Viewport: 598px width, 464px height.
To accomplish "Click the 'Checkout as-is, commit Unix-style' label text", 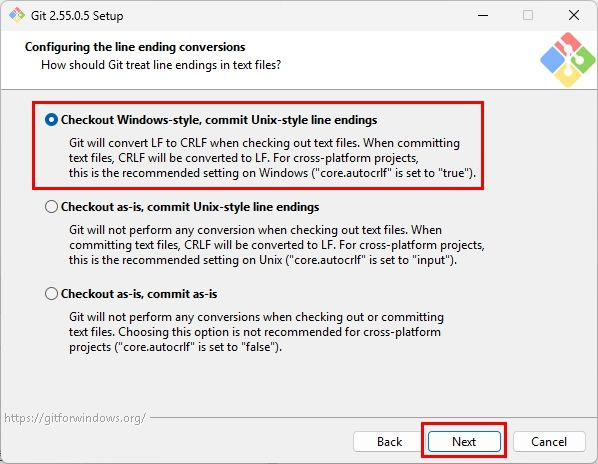I will (x=190, y=207).
